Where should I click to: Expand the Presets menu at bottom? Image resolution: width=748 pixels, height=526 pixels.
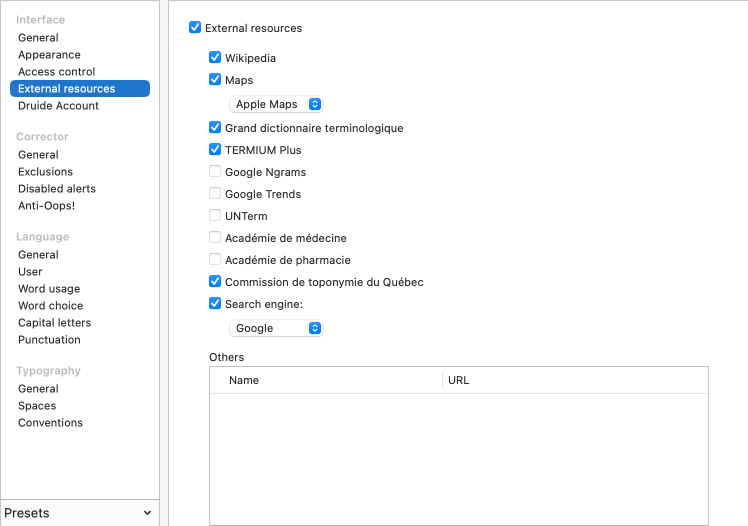coord(79,513)
